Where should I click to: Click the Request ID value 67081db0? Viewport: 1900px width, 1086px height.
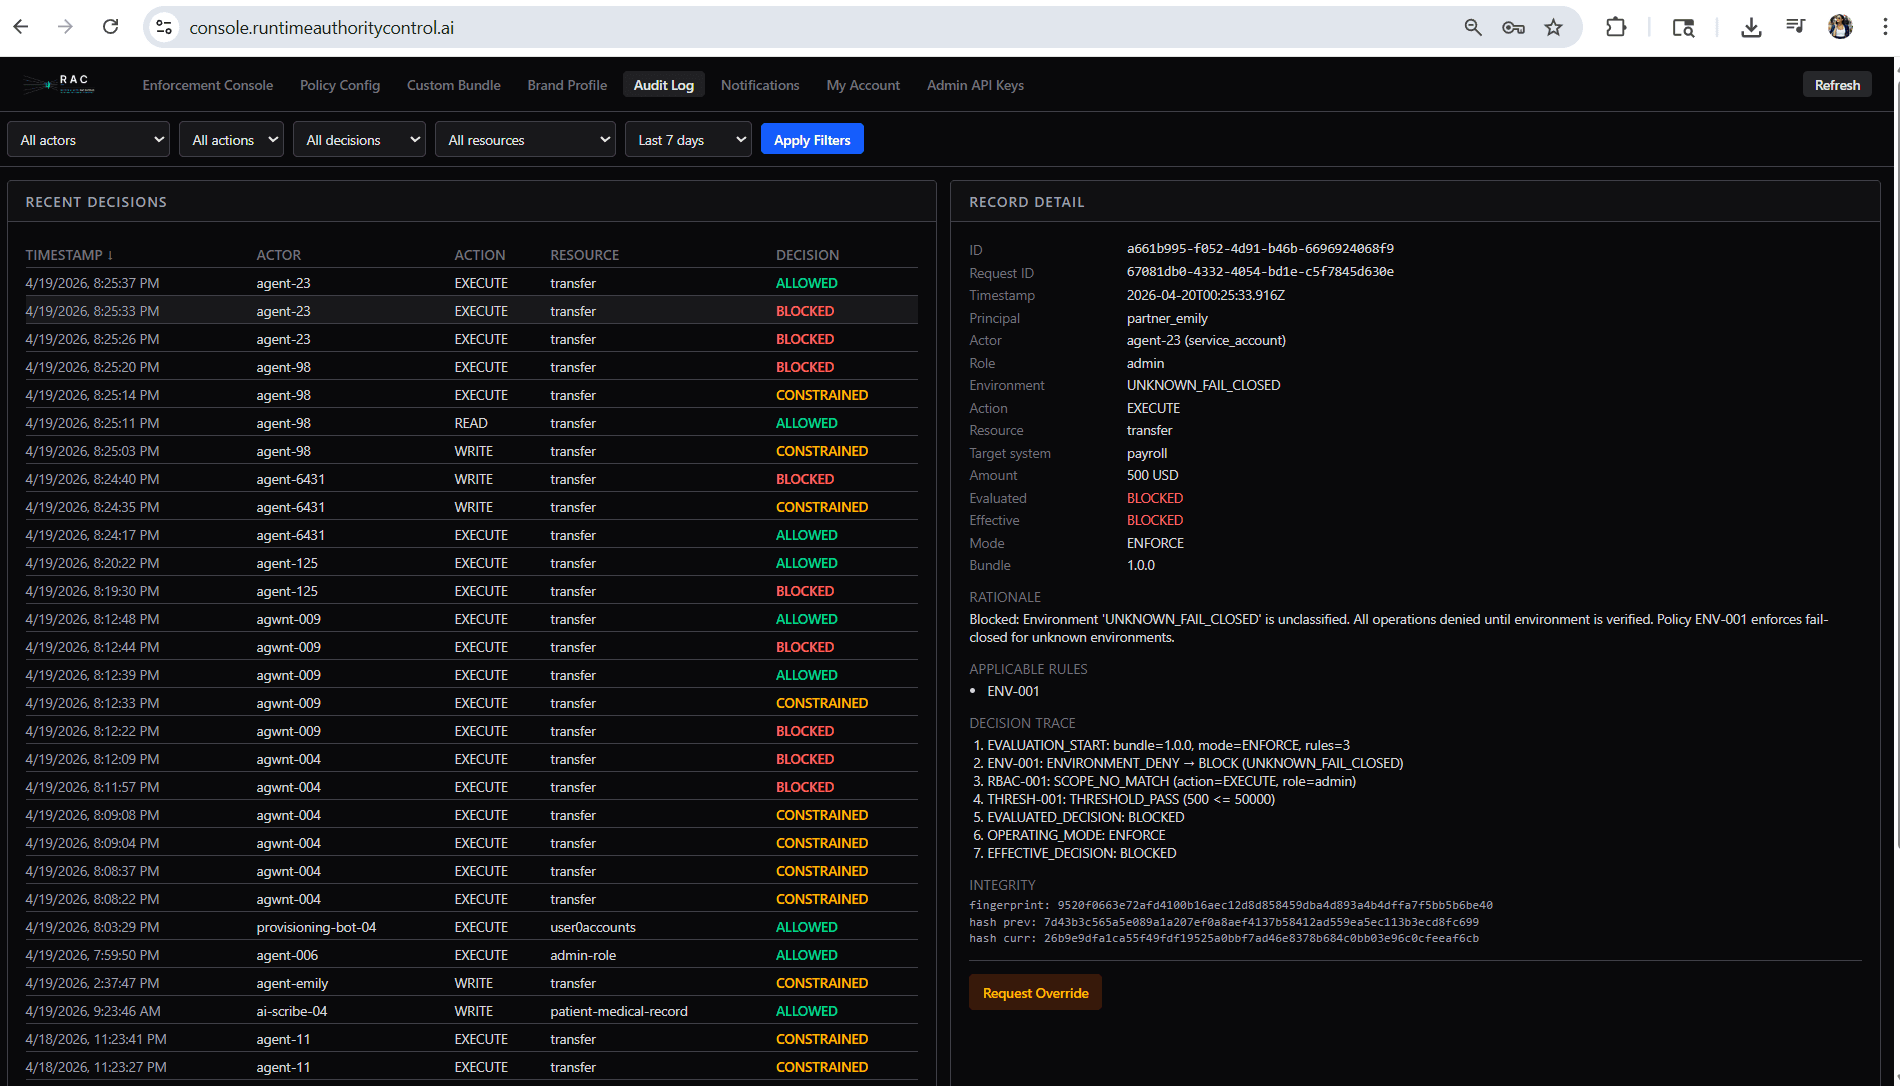click(1260, 272)
